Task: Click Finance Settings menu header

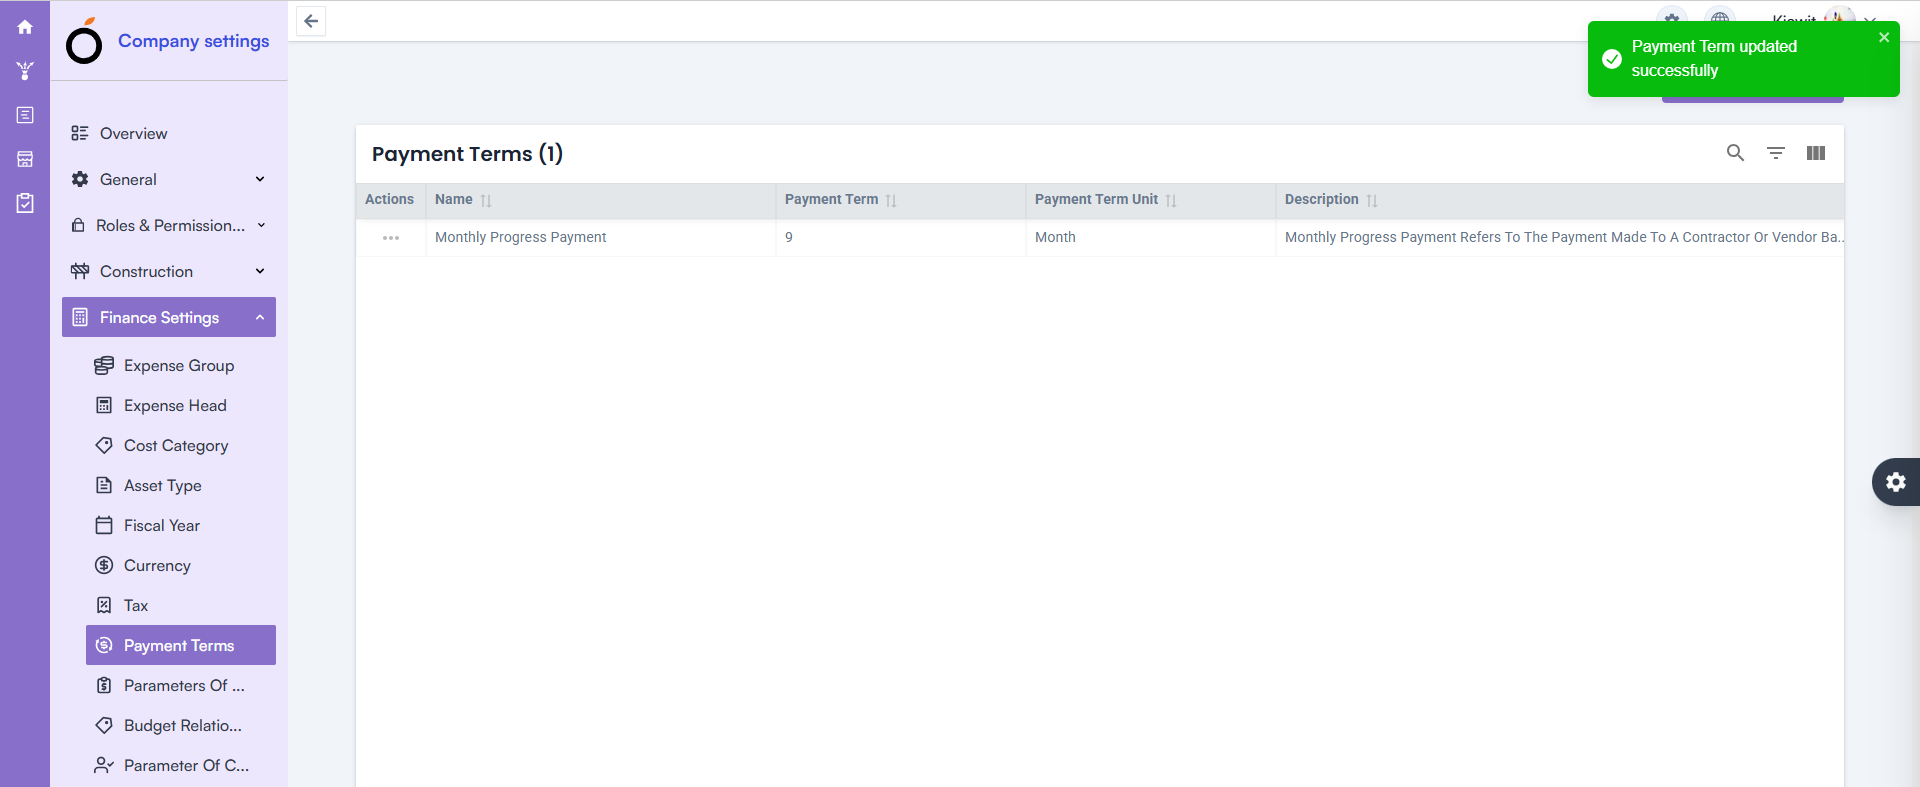Action: pyautogui.click(x=168, y=317)
